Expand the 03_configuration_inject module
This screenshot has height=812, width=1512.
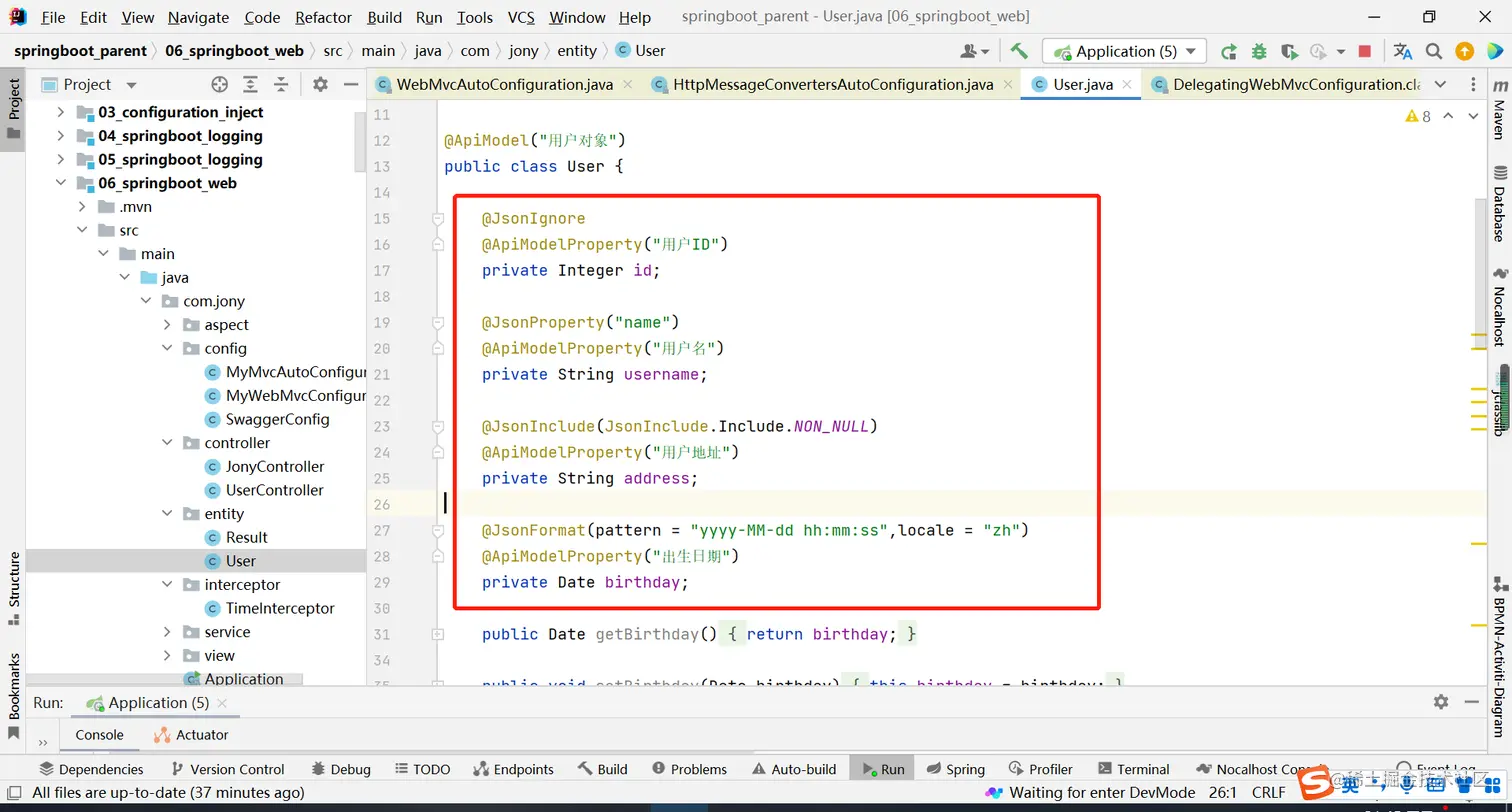click(61, 112)
